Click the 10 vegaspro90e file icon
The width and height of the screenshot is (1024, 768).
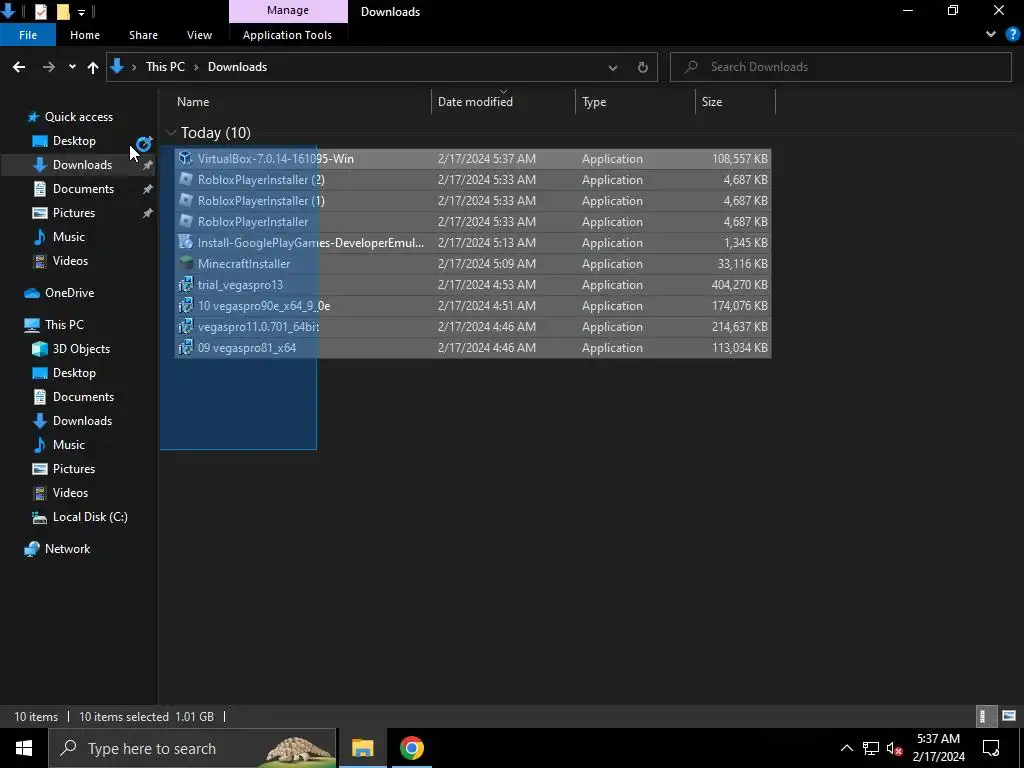[186, 305]
